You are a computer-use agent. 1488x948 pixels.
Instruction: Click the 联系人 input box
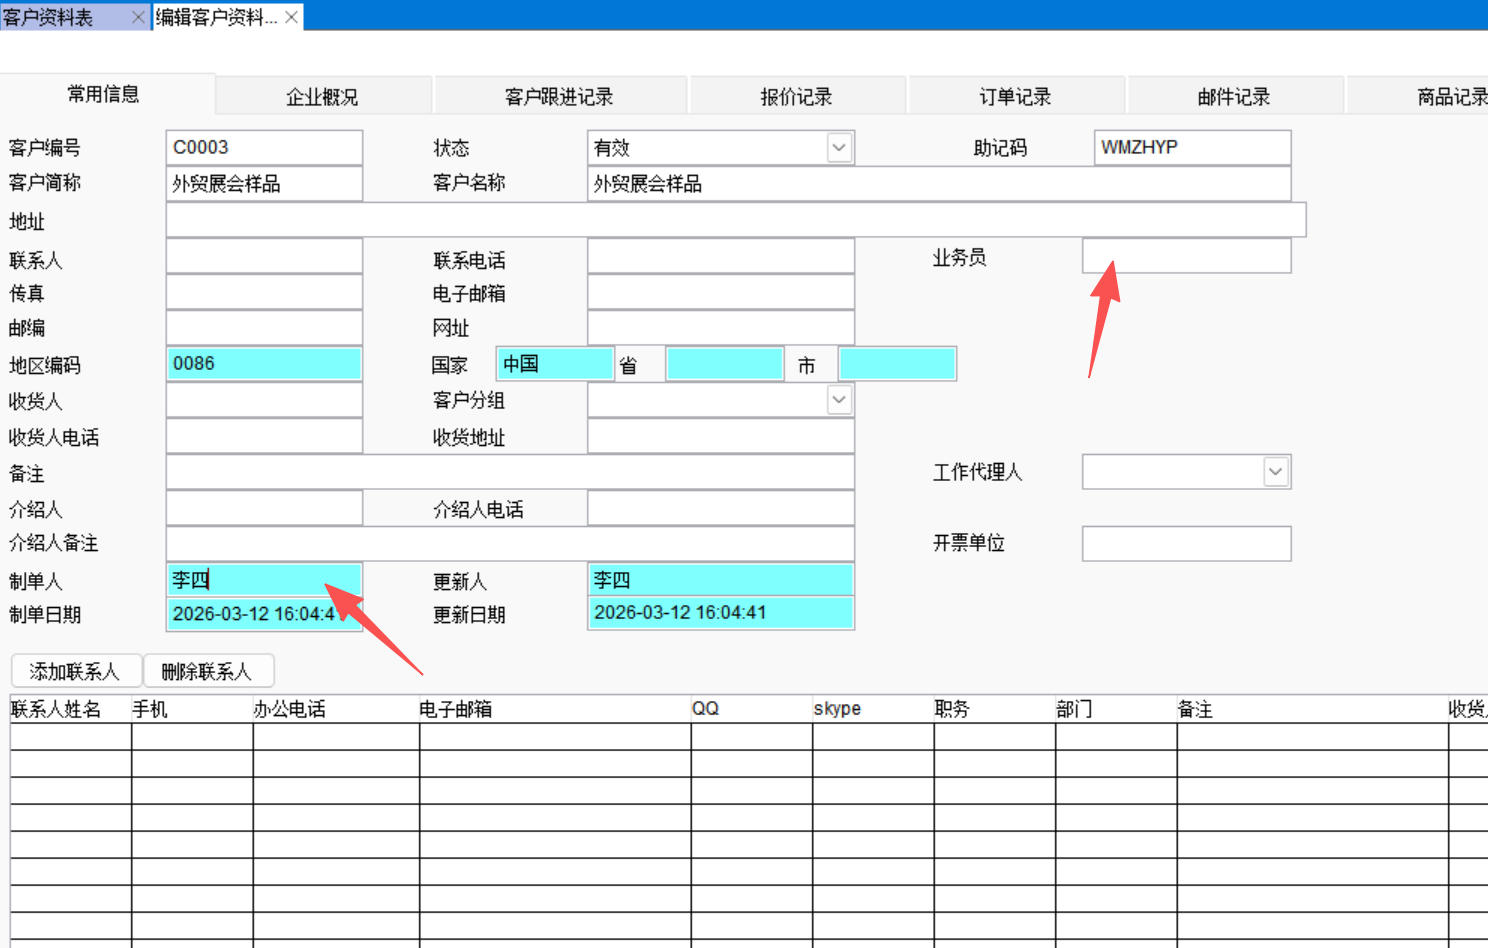coord(264,257)
